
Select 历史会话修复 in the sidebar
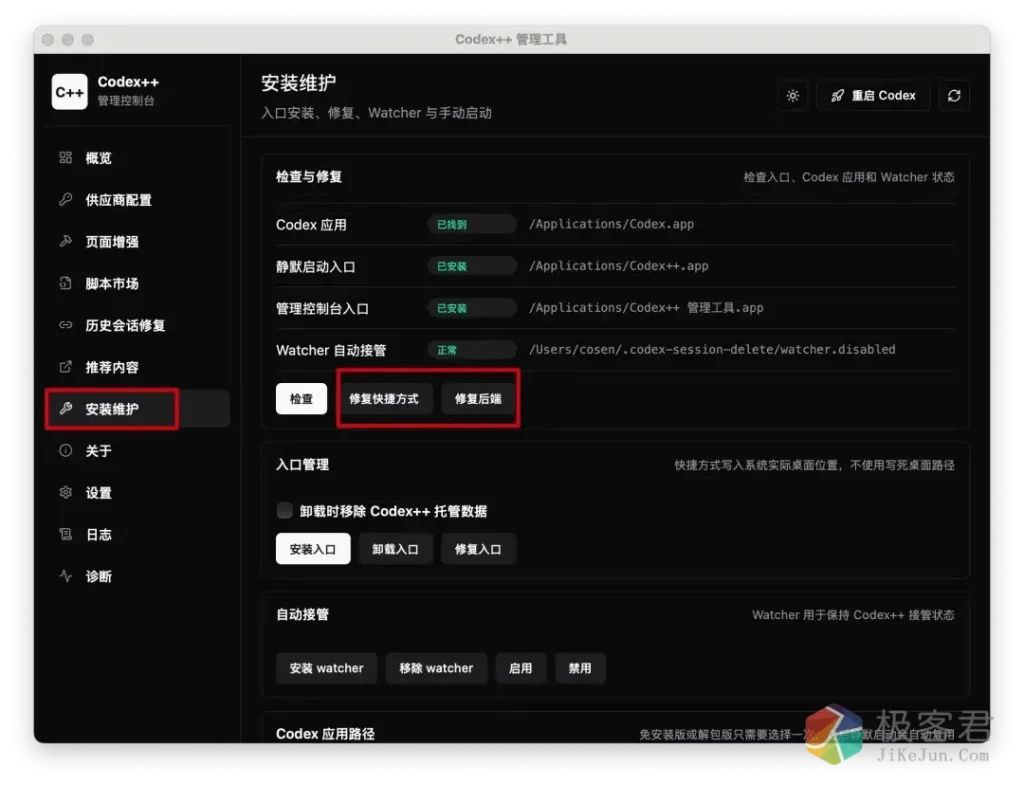[x=137, y=325]
